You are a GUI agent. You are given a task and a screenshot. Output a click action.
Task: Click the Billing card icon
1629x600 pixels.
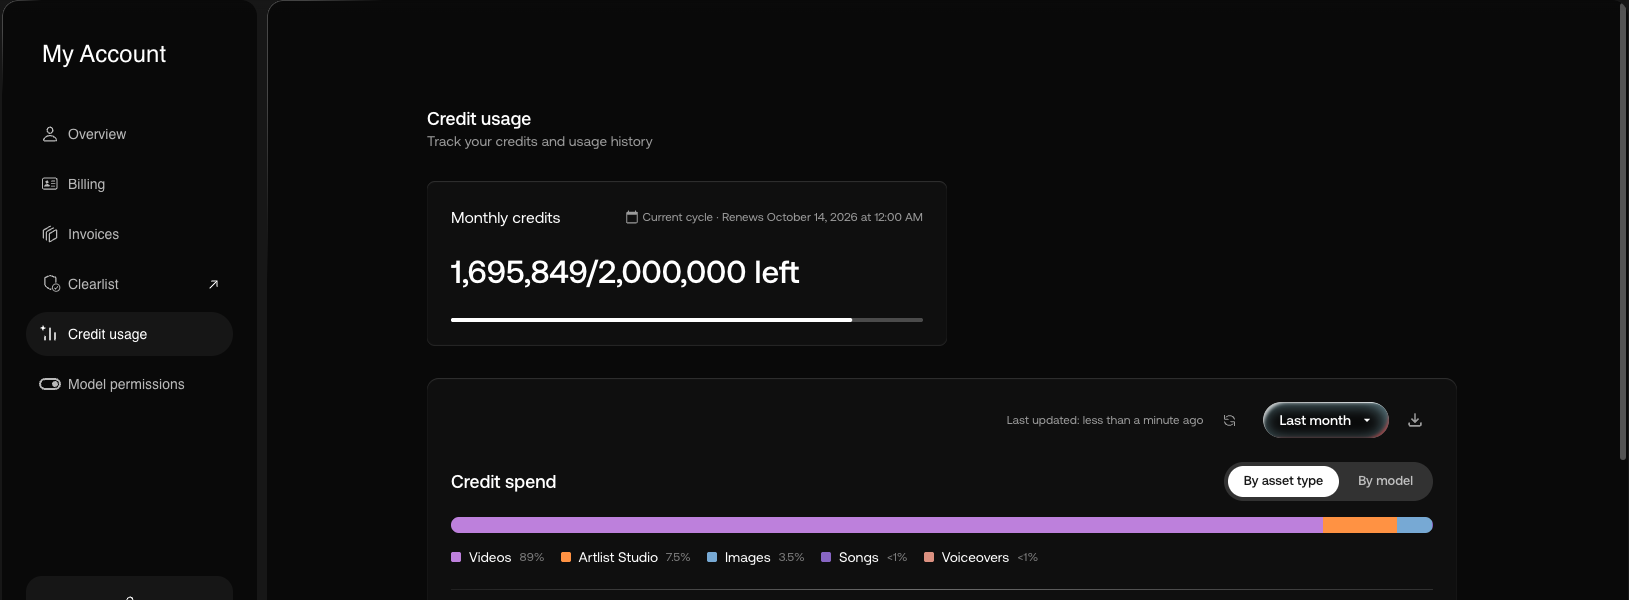click(x=50, y=184)
